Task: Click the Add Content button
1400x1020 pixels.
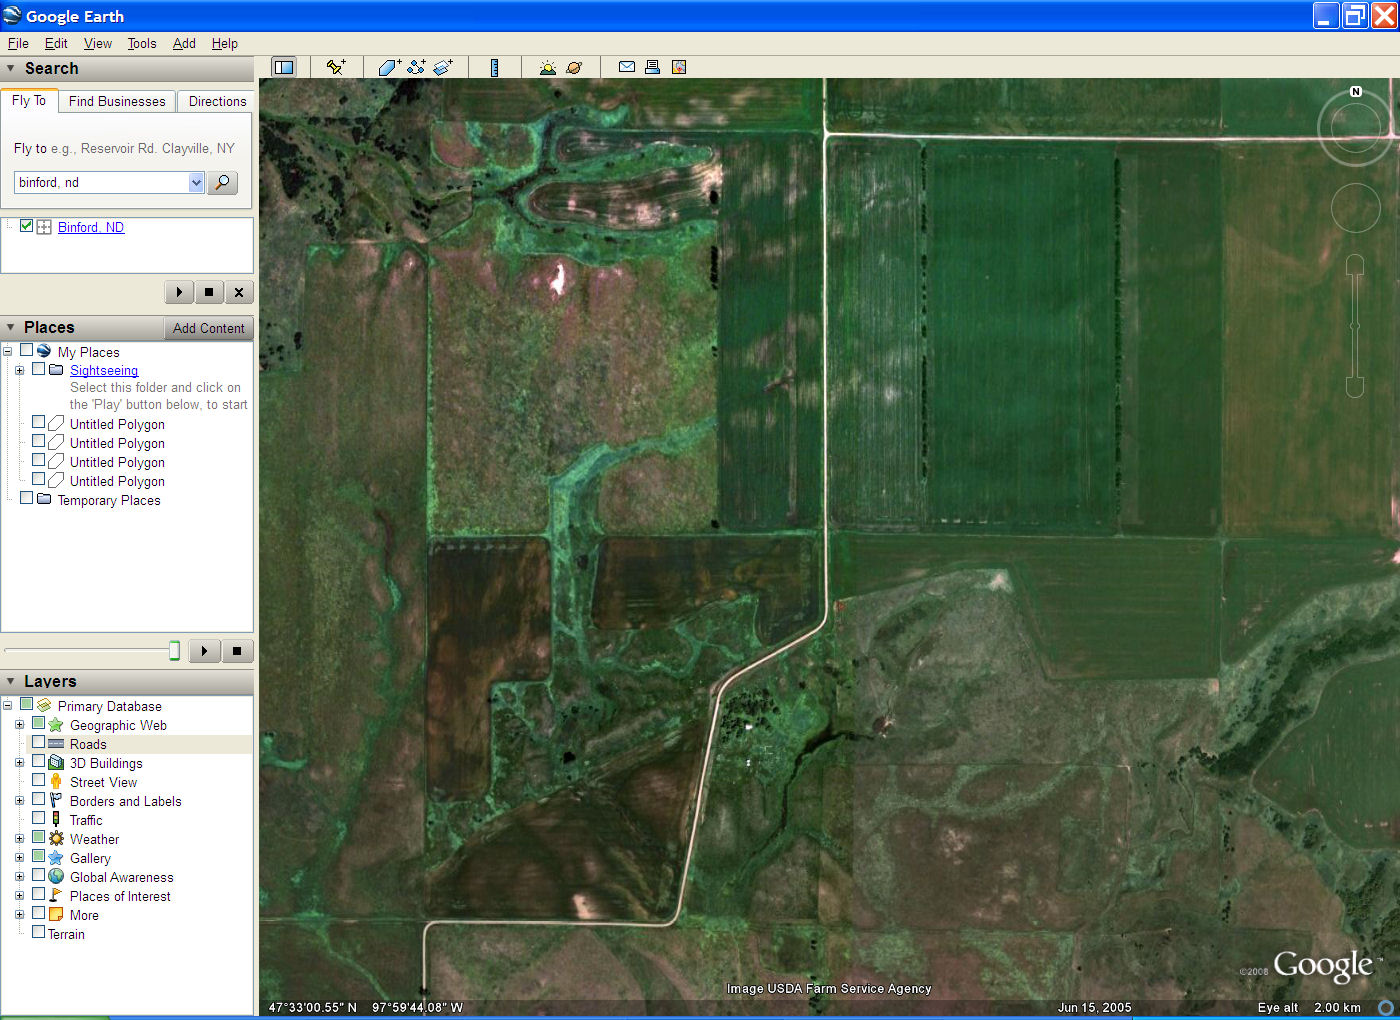Action: coord(208,328)
